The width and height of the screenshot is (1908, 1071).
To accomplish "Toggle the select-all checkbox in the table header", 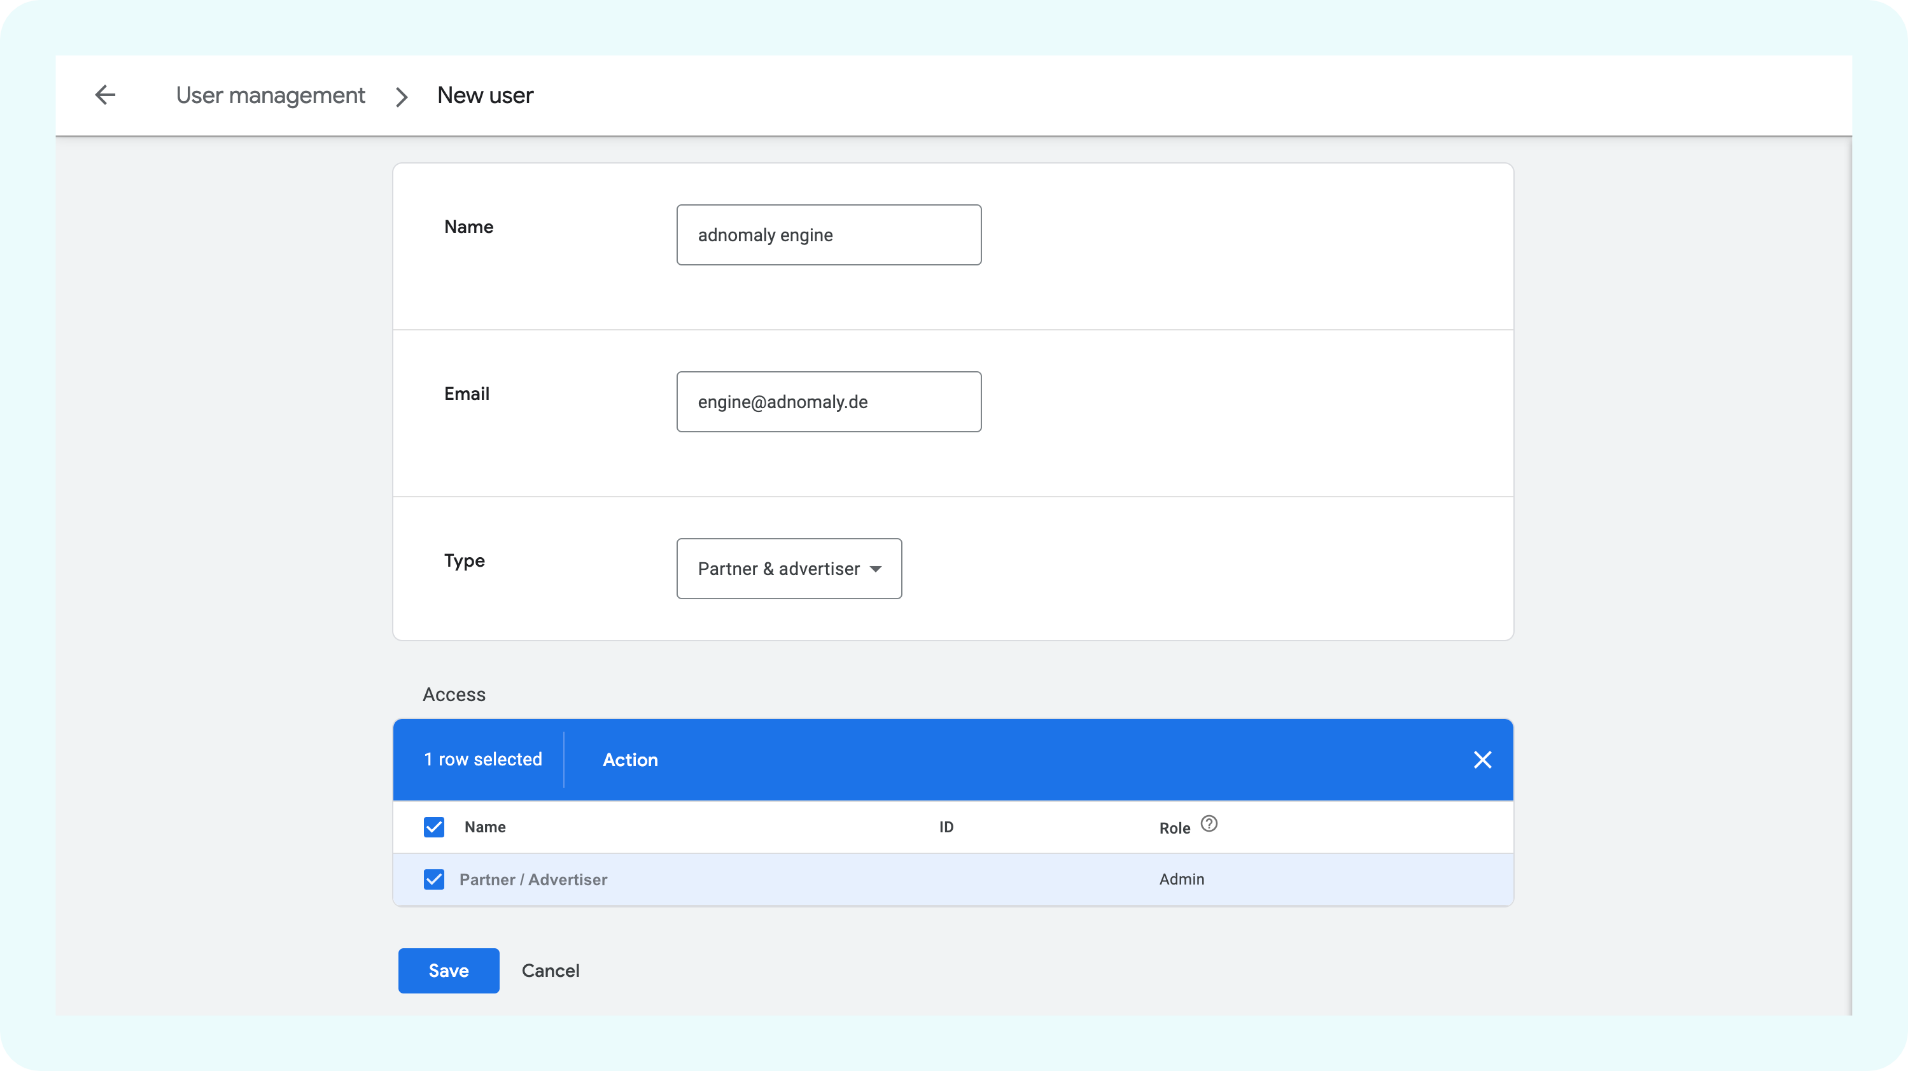I will (434, 827).
